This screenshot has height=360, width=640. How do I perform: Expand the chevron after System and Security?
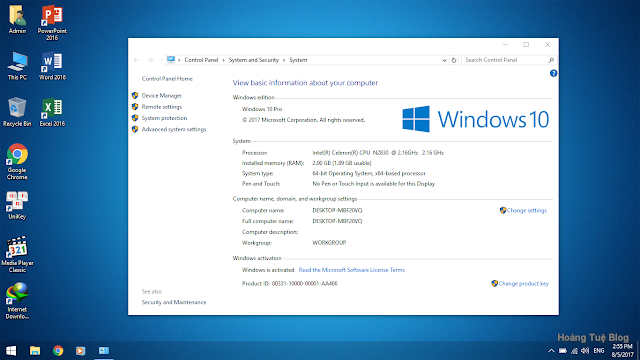point(284,60)
